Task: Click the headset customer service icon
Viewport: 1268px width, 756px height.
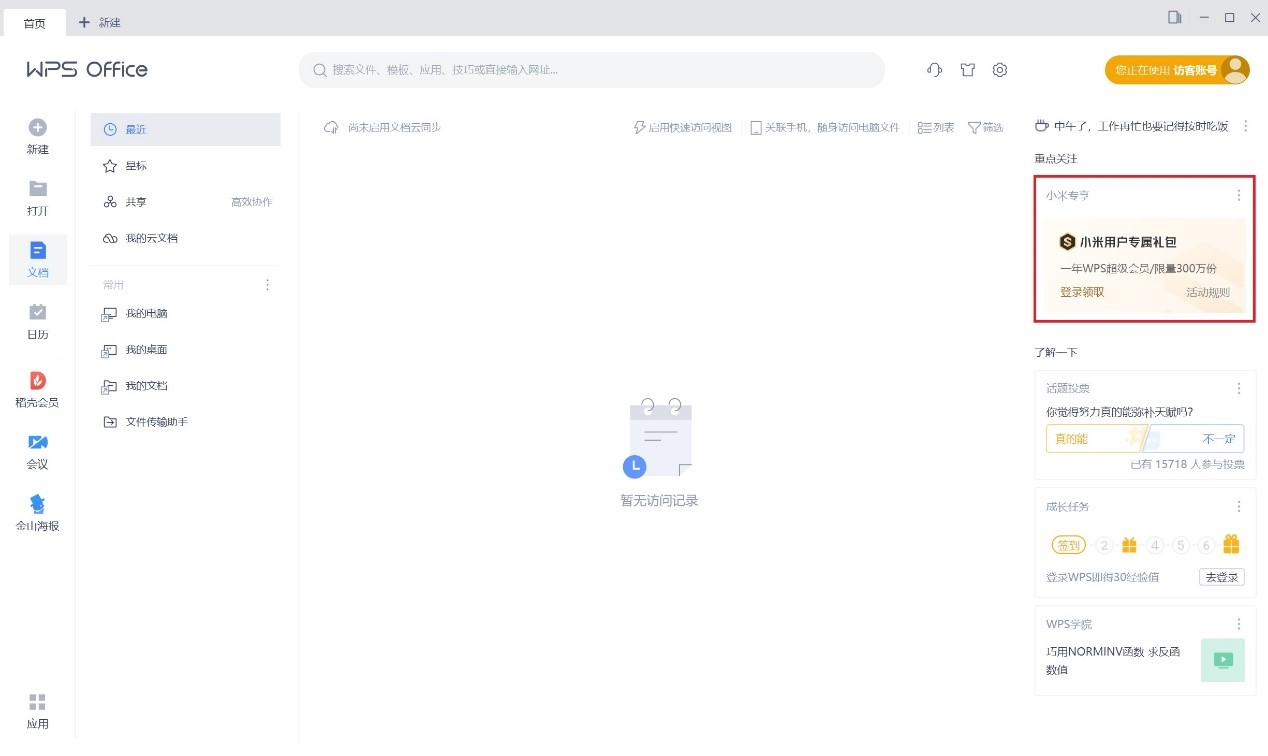Action: pos(935,70)
